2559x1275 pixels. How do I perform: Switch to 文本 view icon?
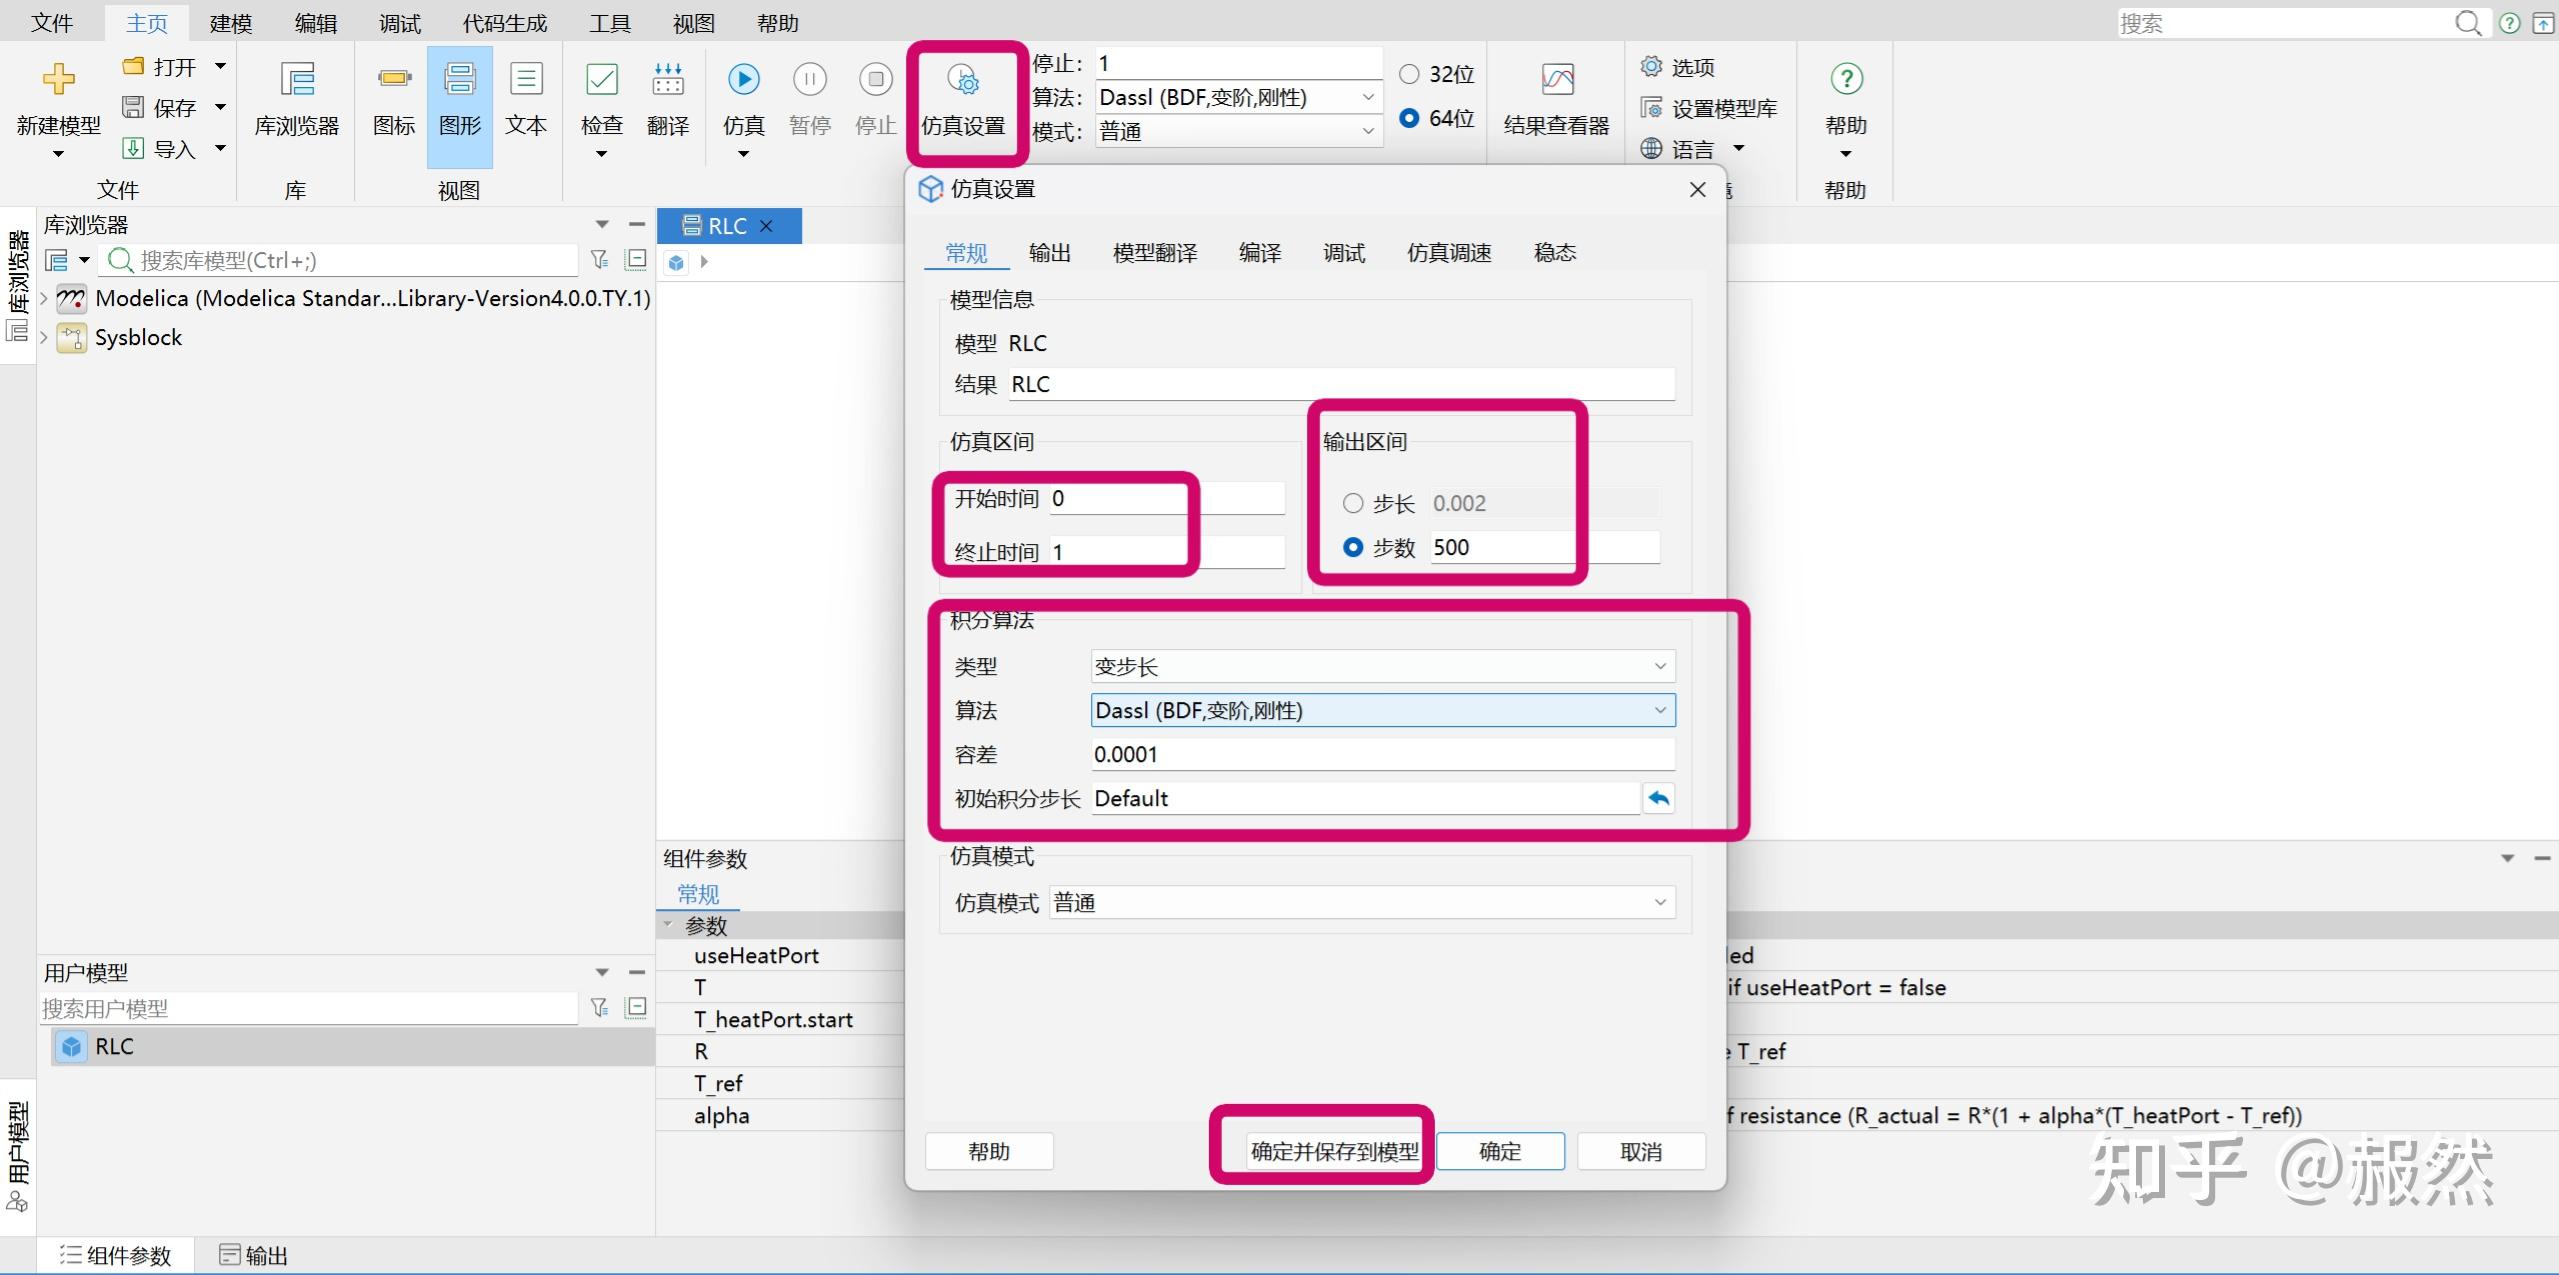click(x=526, y=79)
